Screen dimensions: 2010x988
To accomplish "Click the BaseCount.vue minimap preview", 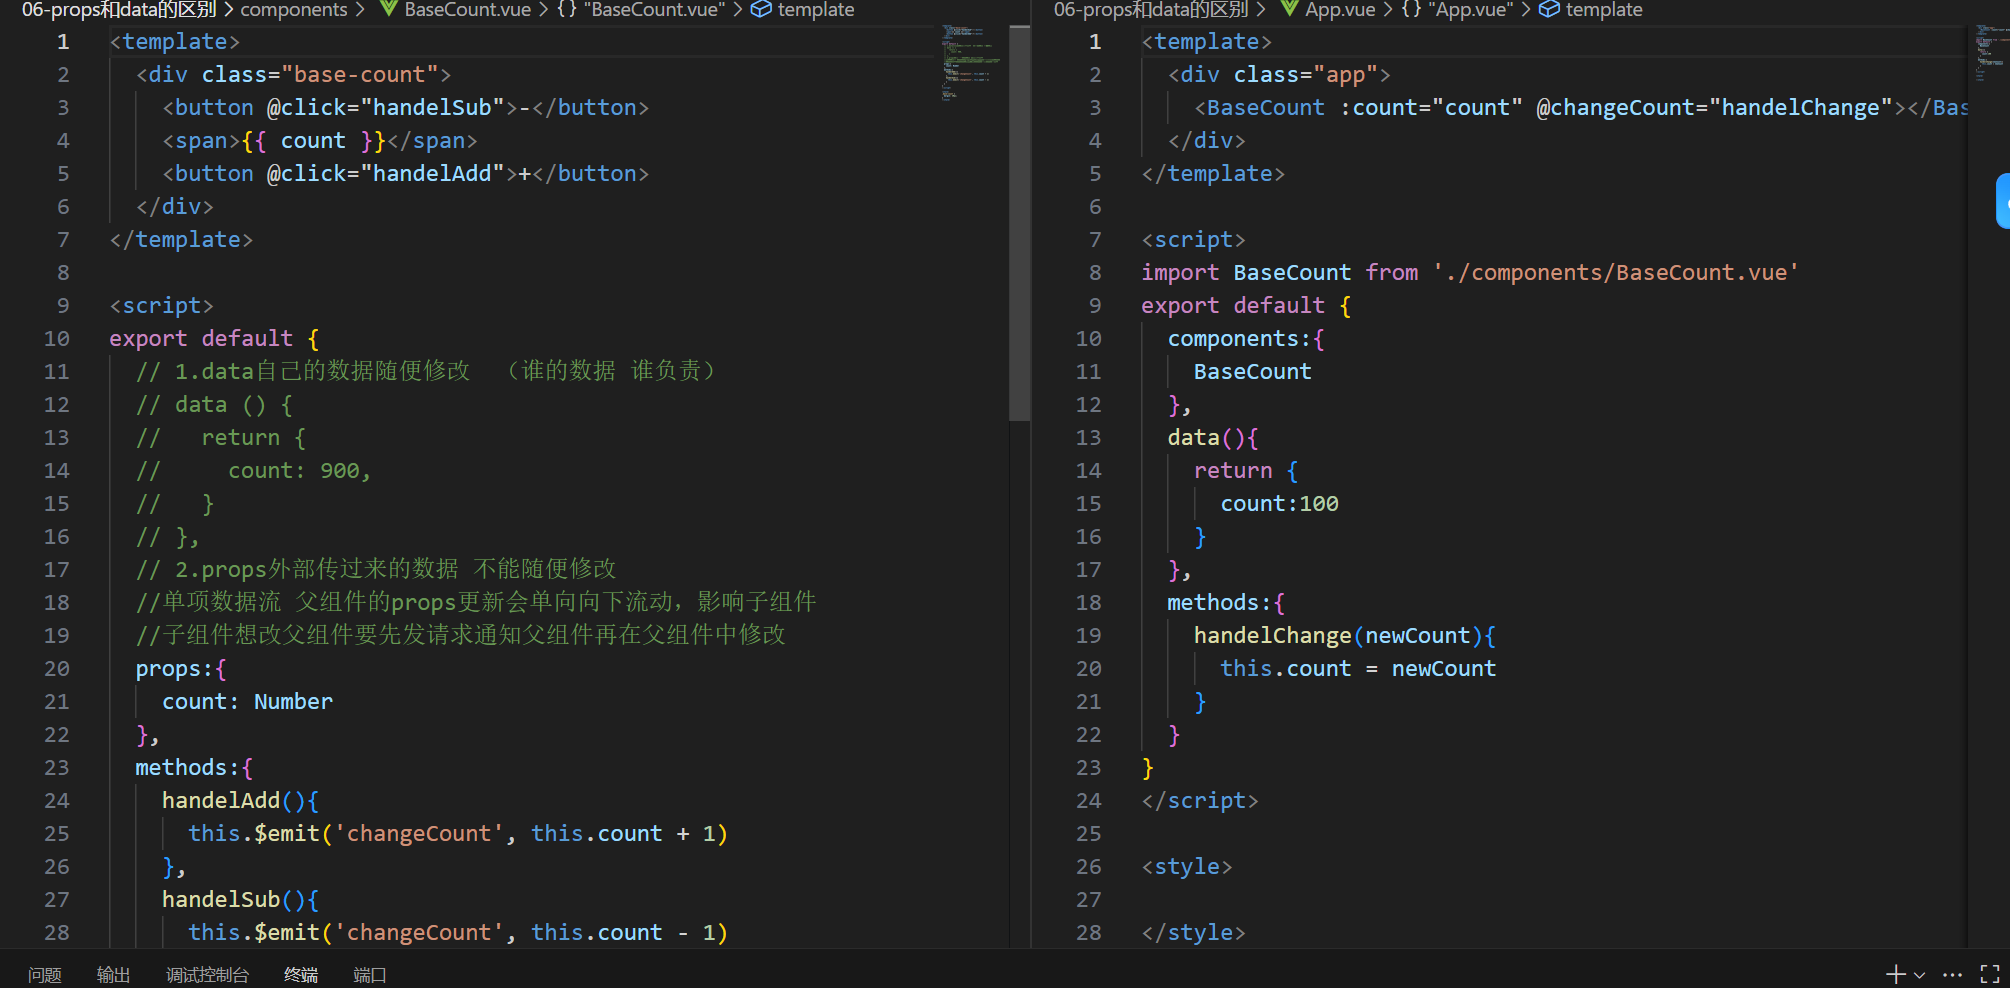I will [x=970, y=62].
